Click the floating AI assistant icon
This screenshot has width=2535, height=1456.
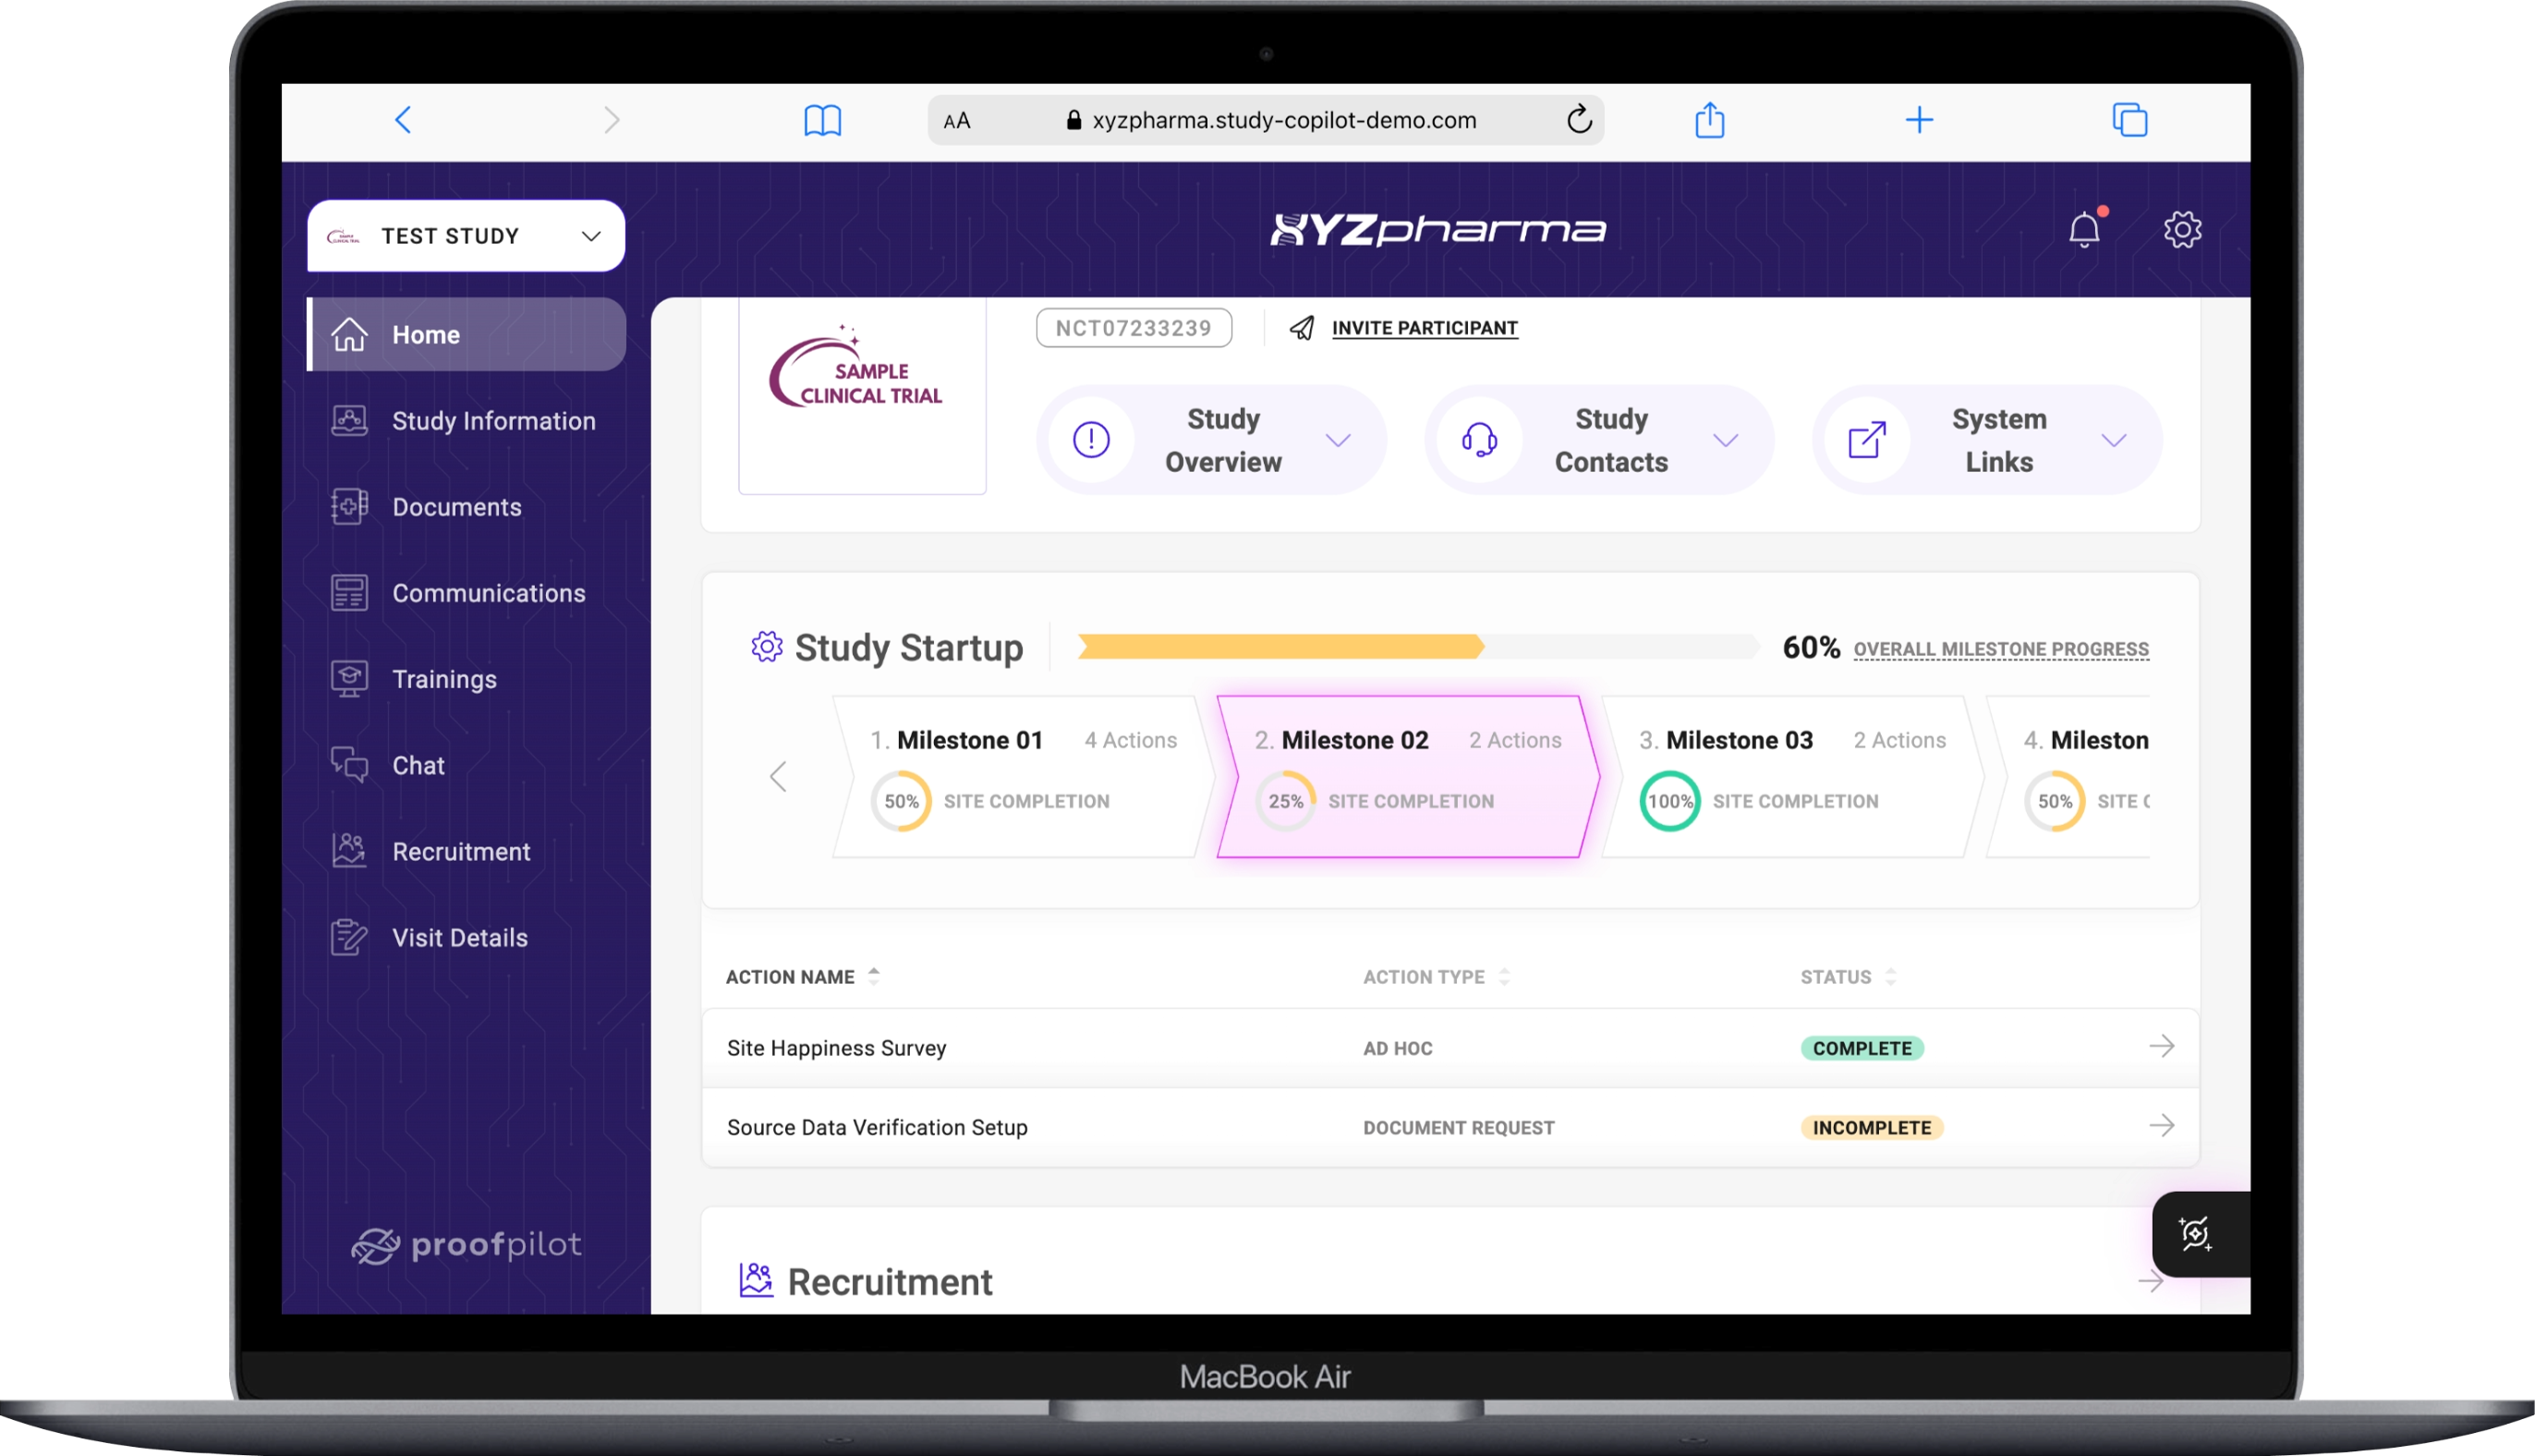coord(2195,1234)
